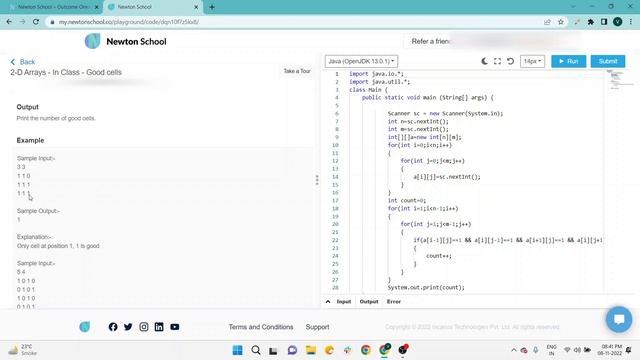This screenshot has height=360, width=640.
Task: Click '2-D Arrays - In Class - Good cells' title
Action: click(66, 72)
